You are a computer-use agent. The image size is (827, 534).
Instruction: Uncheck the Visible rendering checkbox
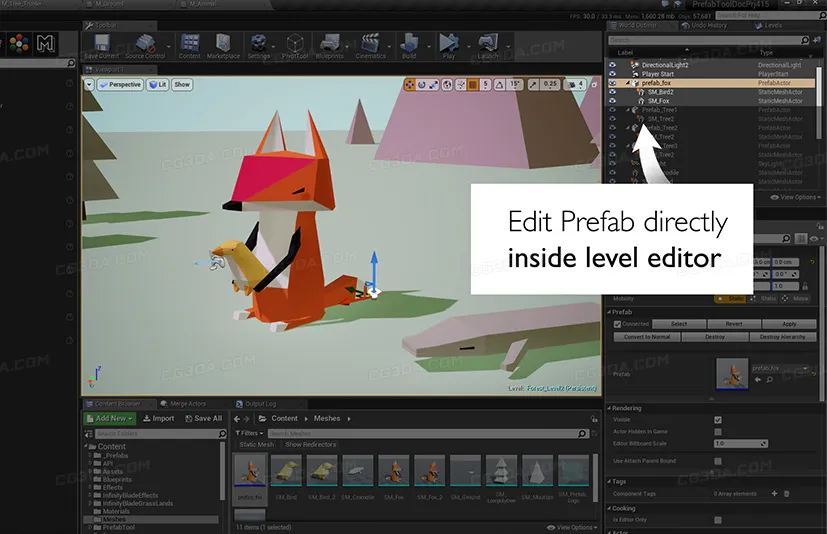coord(718,420)
